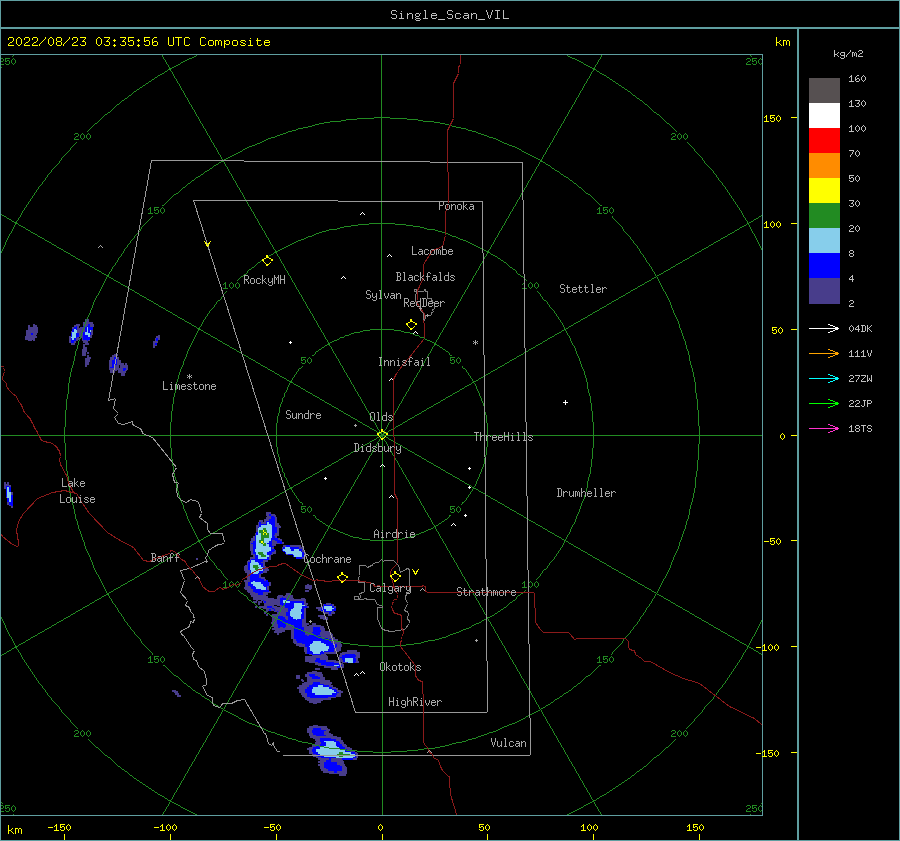
Task: Select yellow diamond marker next to Cochrane
Action: [343, 577]
